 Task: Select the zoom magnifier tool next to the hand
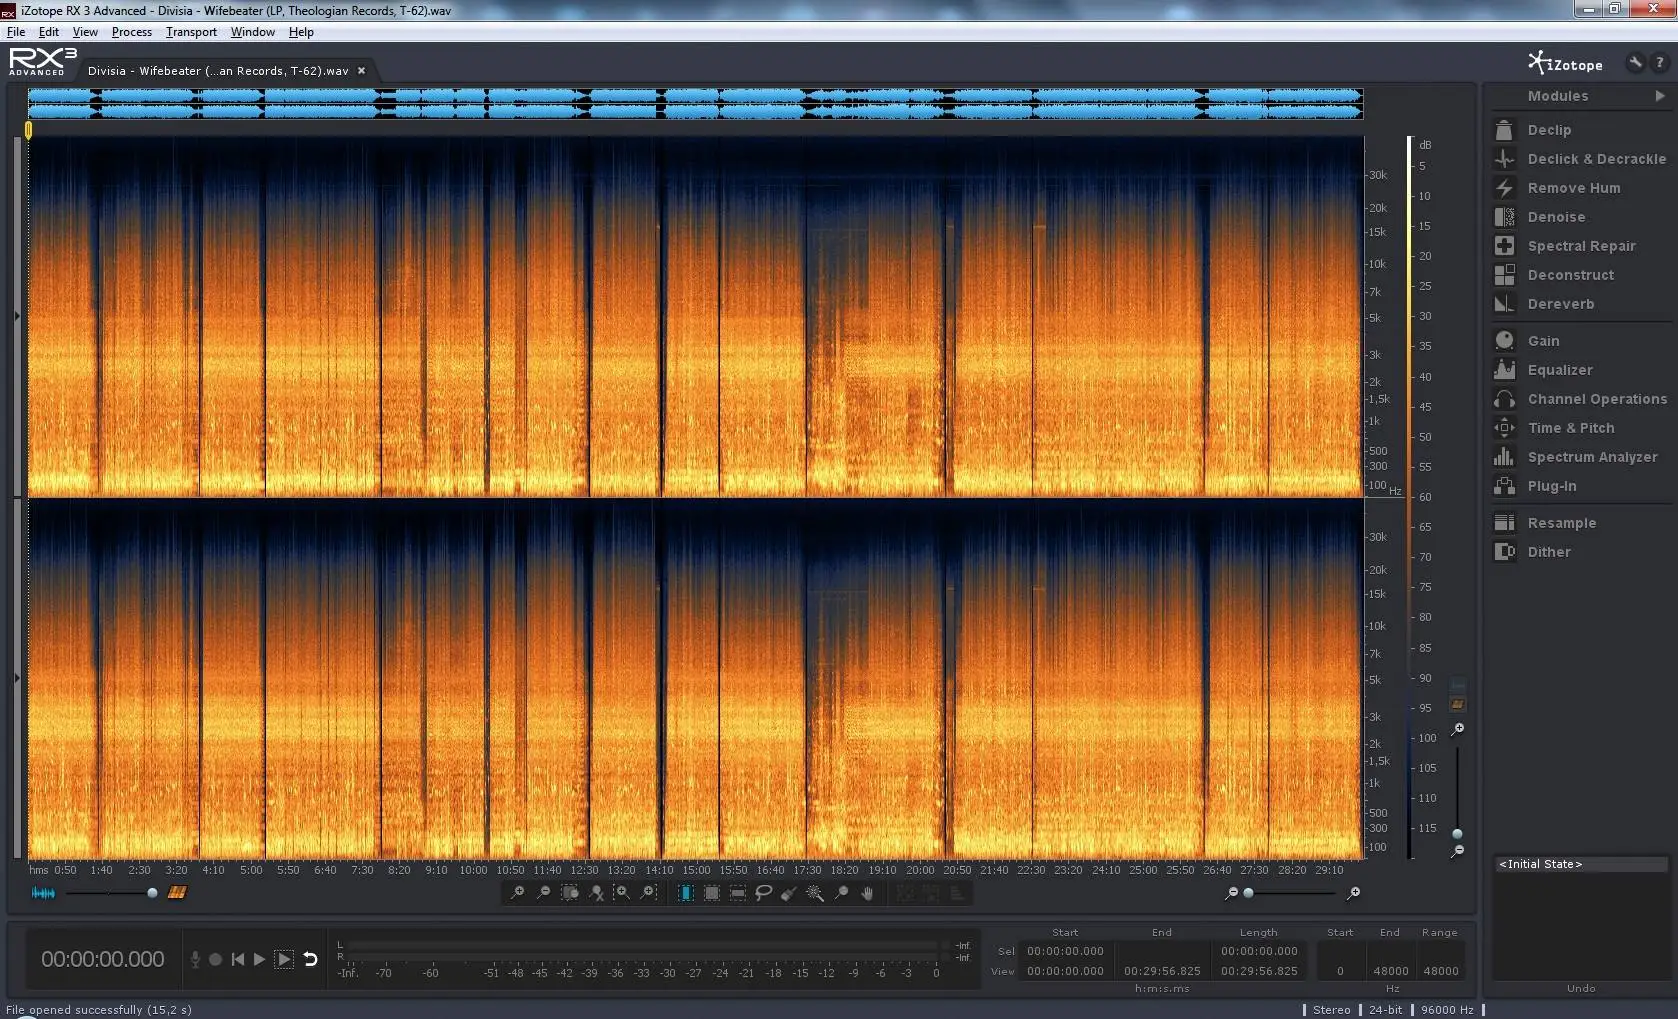(841, 893)
